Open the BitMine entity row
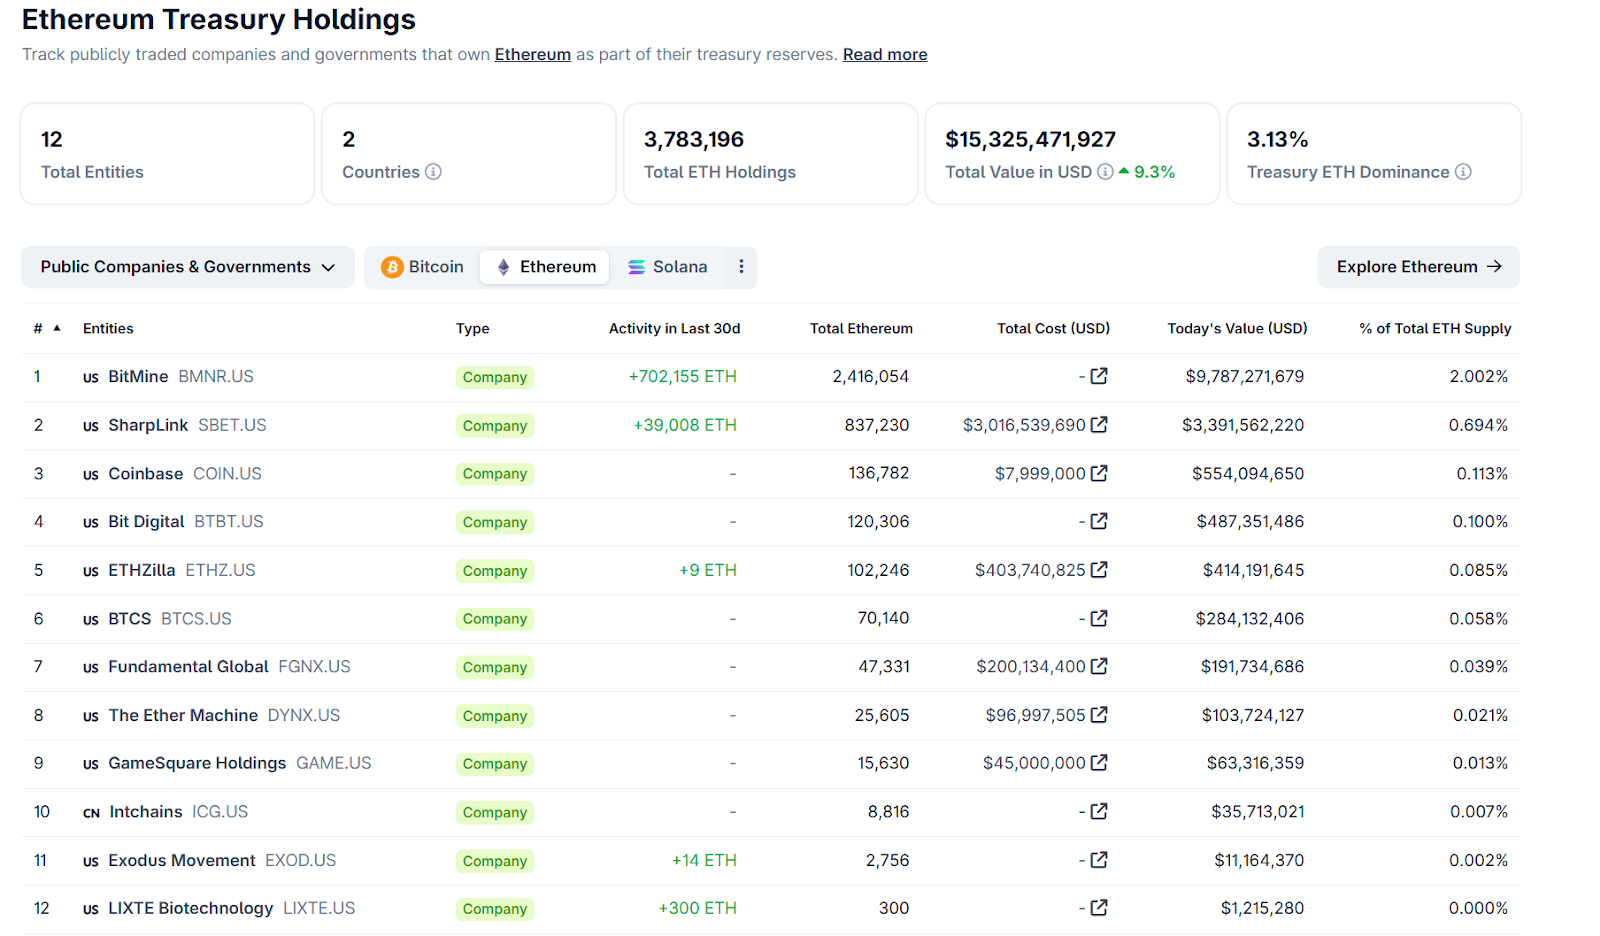 (x=770, y=377)
